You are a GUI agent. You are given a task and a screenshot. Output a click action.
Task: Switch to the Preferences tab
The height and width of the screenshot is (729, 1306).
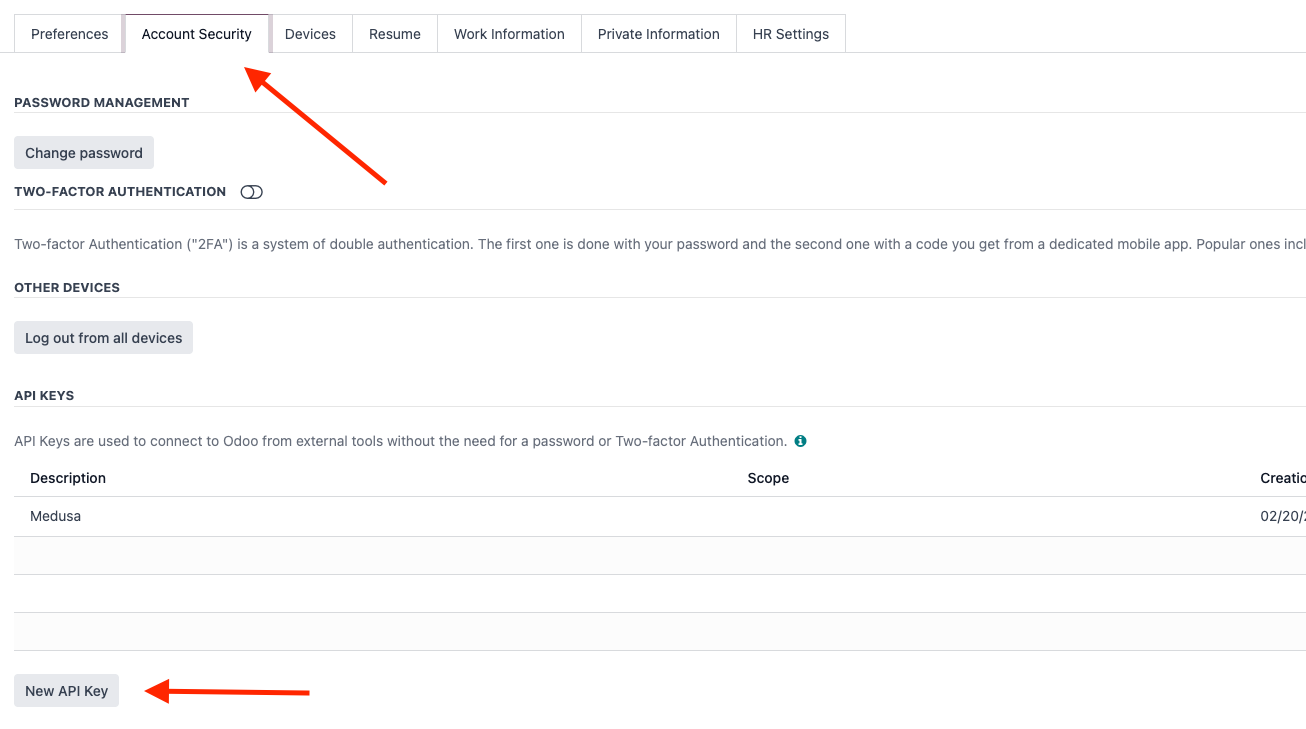(x=68, y=33)
